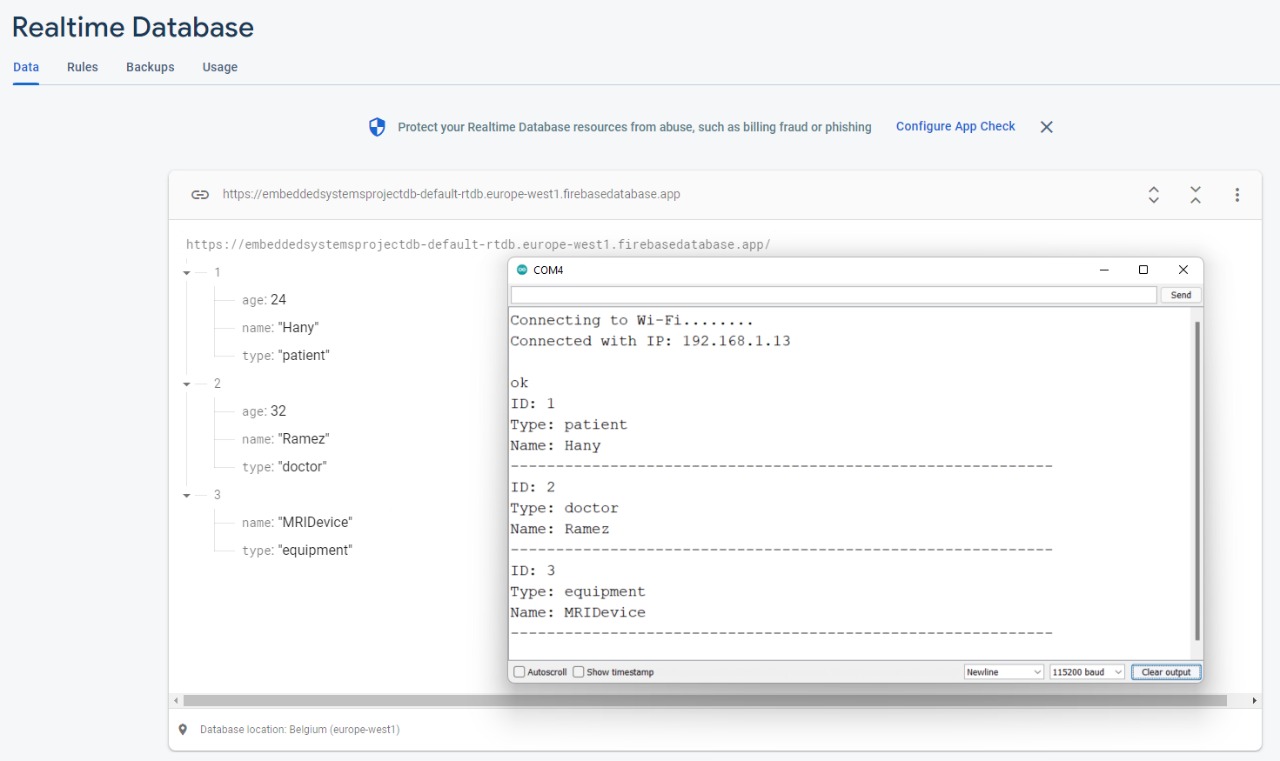Image resolution: width=1280 pixels, height=761 pixels.
Task: Open the three-dot overflow menu
Action: 1238,195
